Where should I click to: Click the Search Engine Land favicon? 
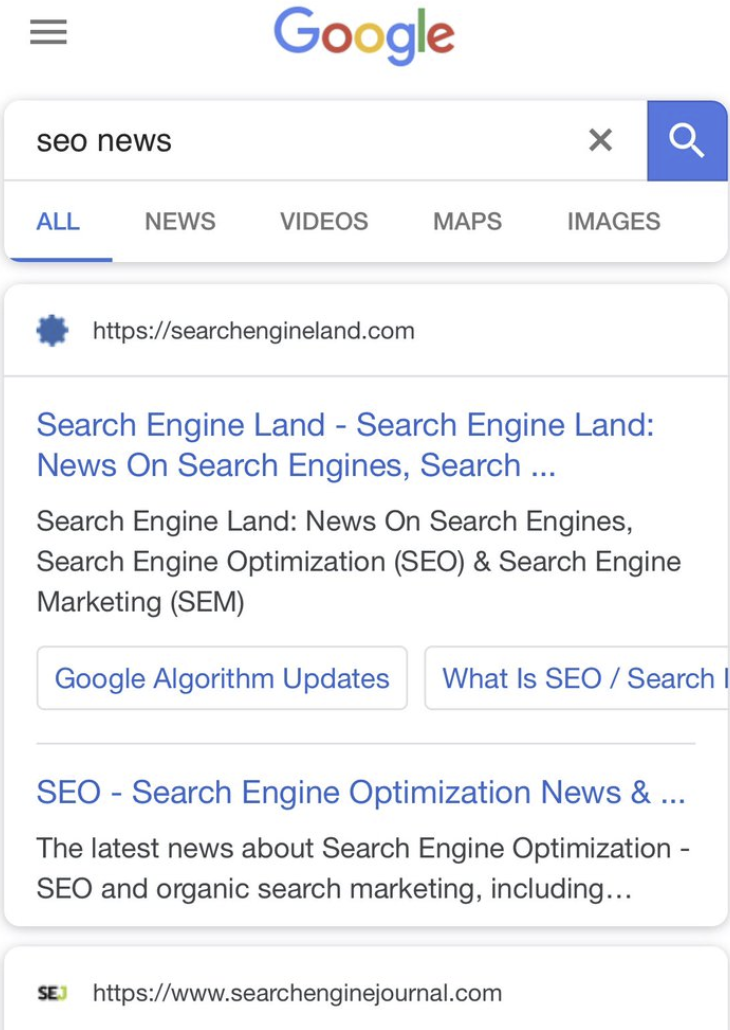[x=53, y=330]
